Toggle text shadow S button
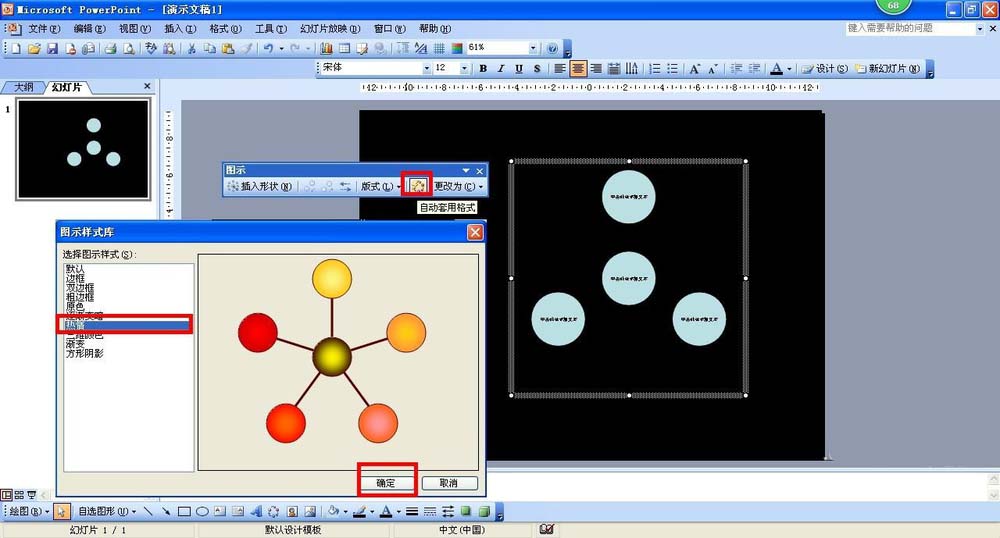1000x538 pixels. [x=537, y=68]
